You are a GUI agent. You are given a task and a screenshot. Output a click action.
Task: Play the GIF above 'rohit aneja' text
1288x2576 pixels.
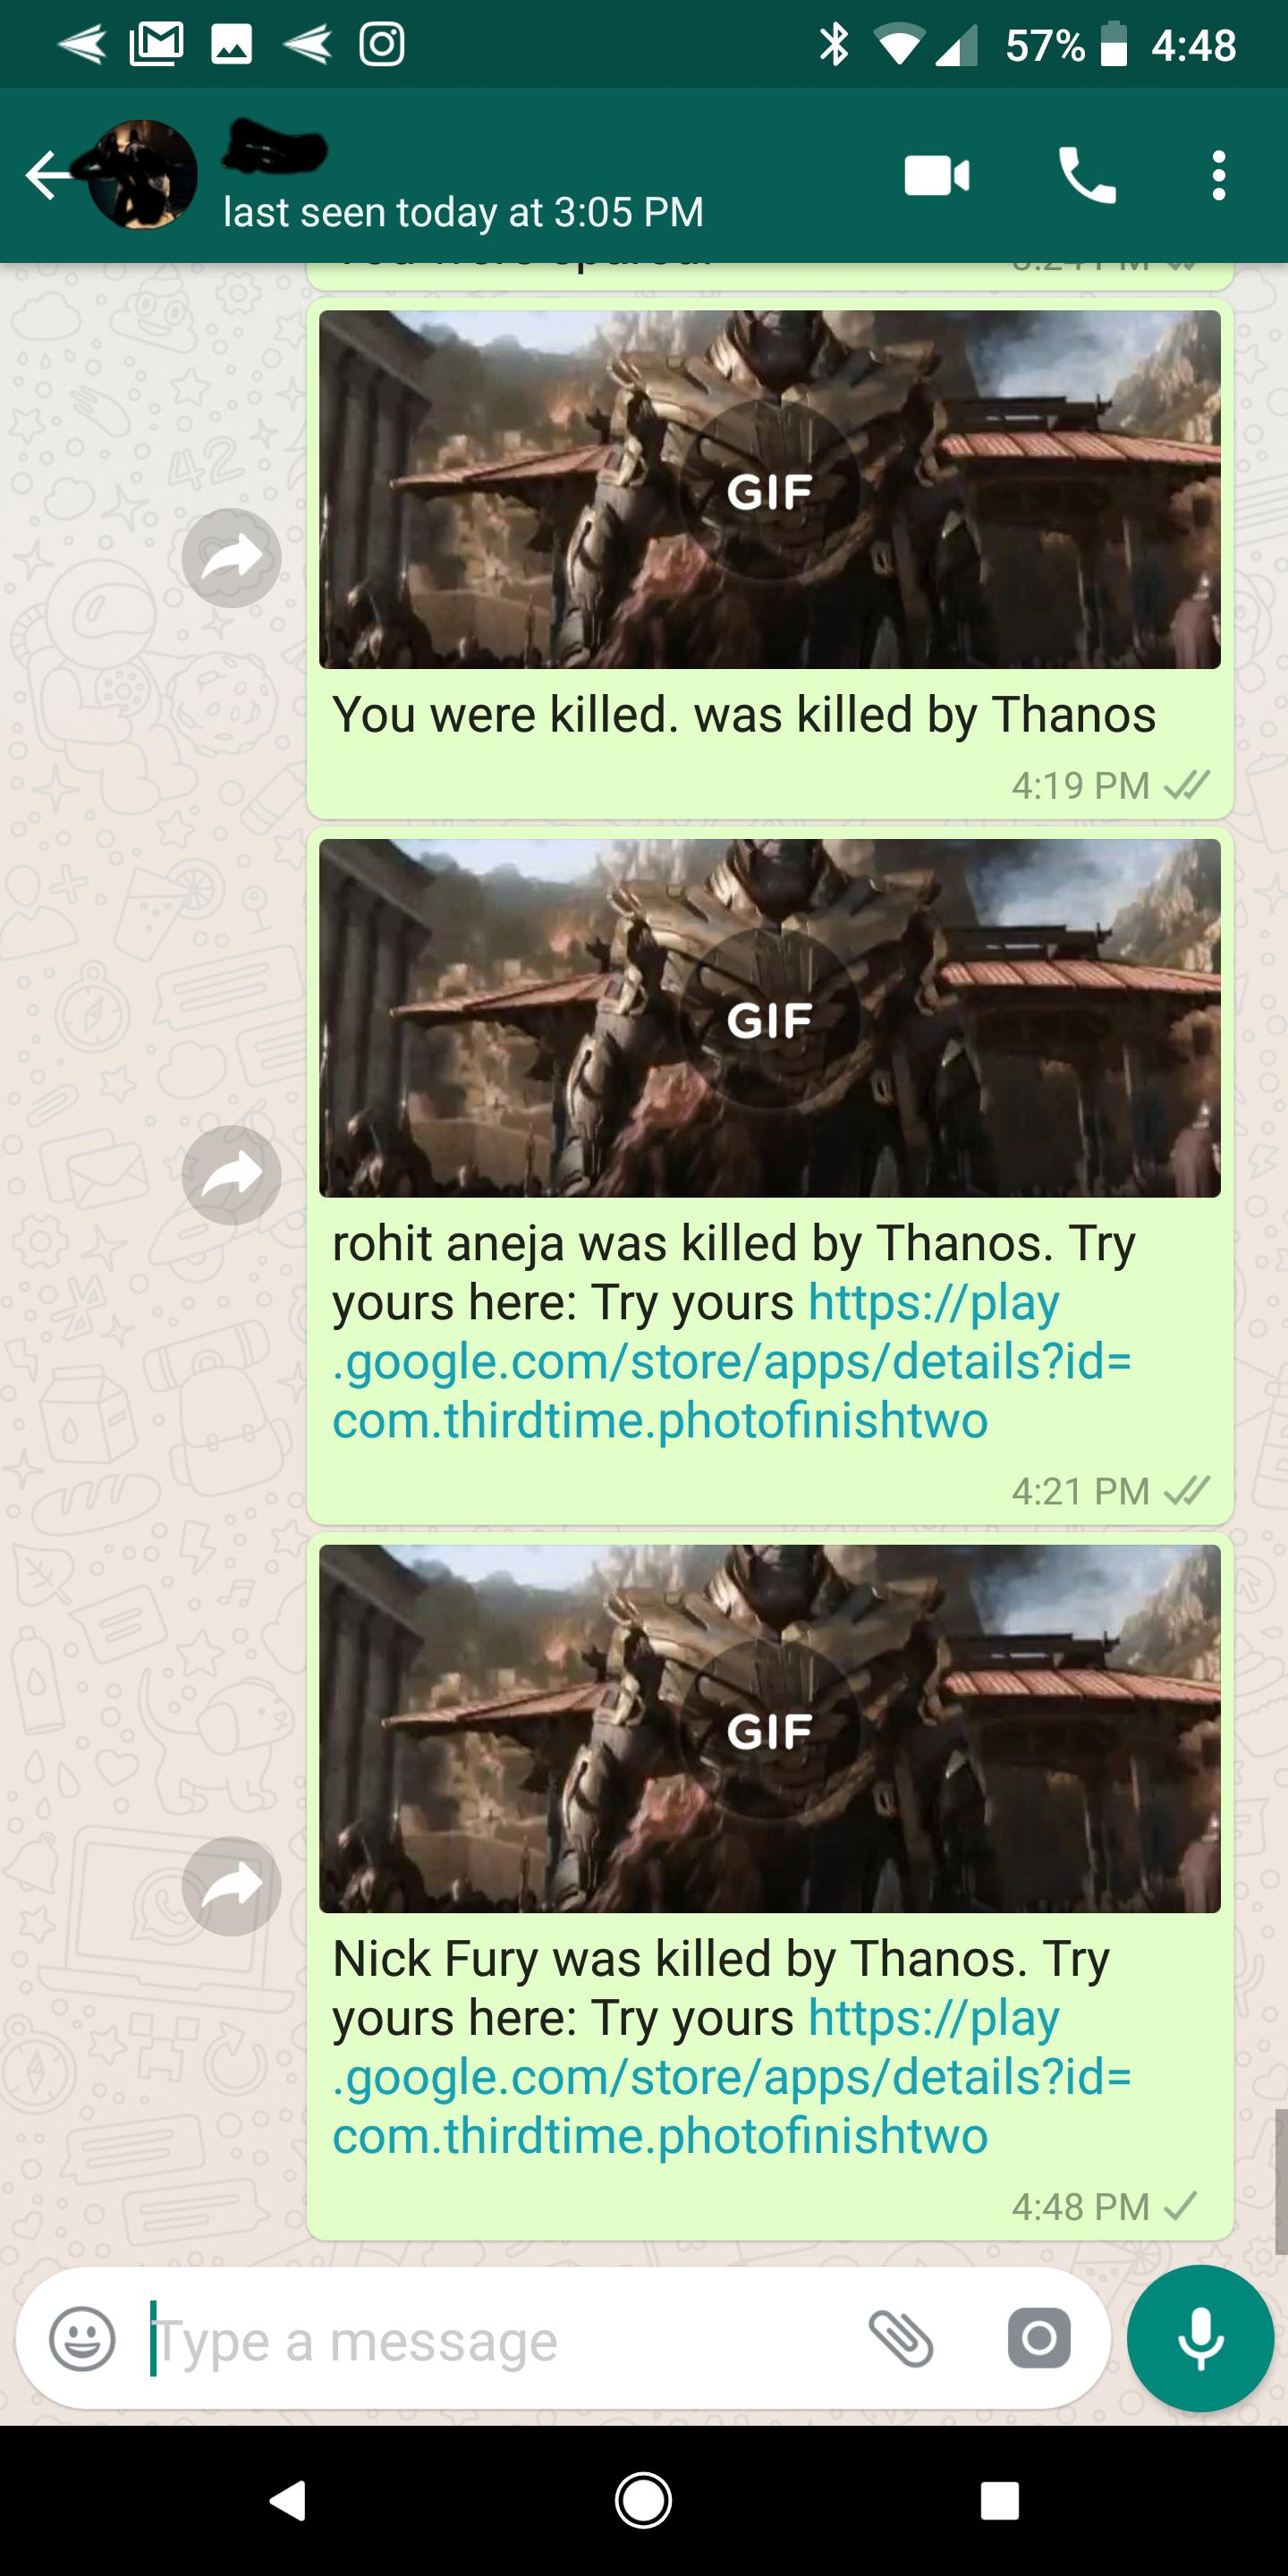coord(769,1018)
